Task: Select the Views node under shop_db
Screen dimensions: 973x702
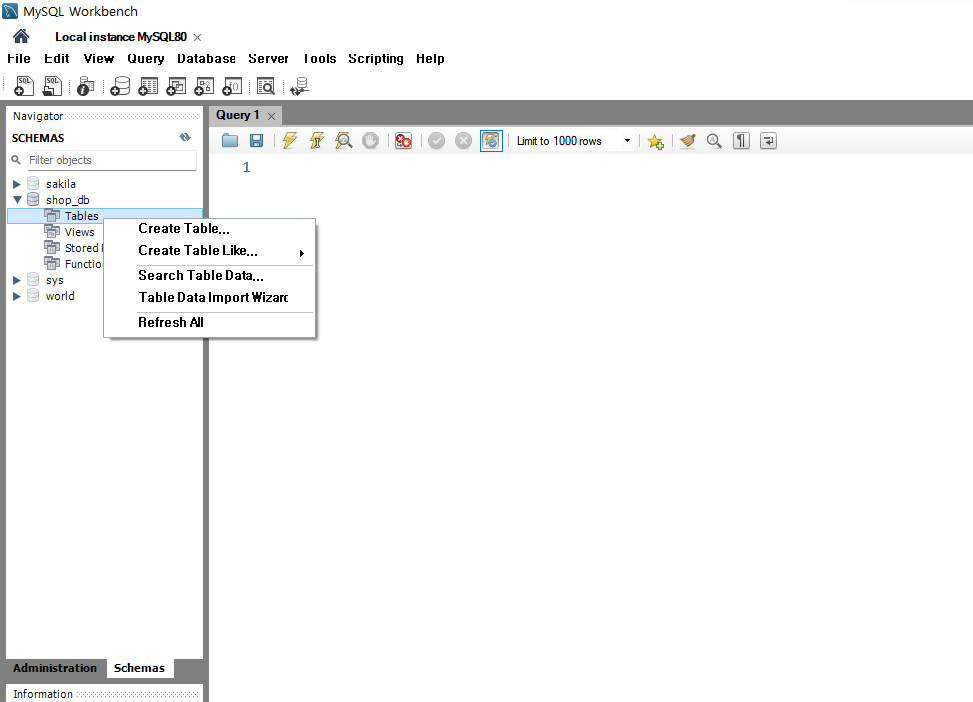Action: point(79,232)
